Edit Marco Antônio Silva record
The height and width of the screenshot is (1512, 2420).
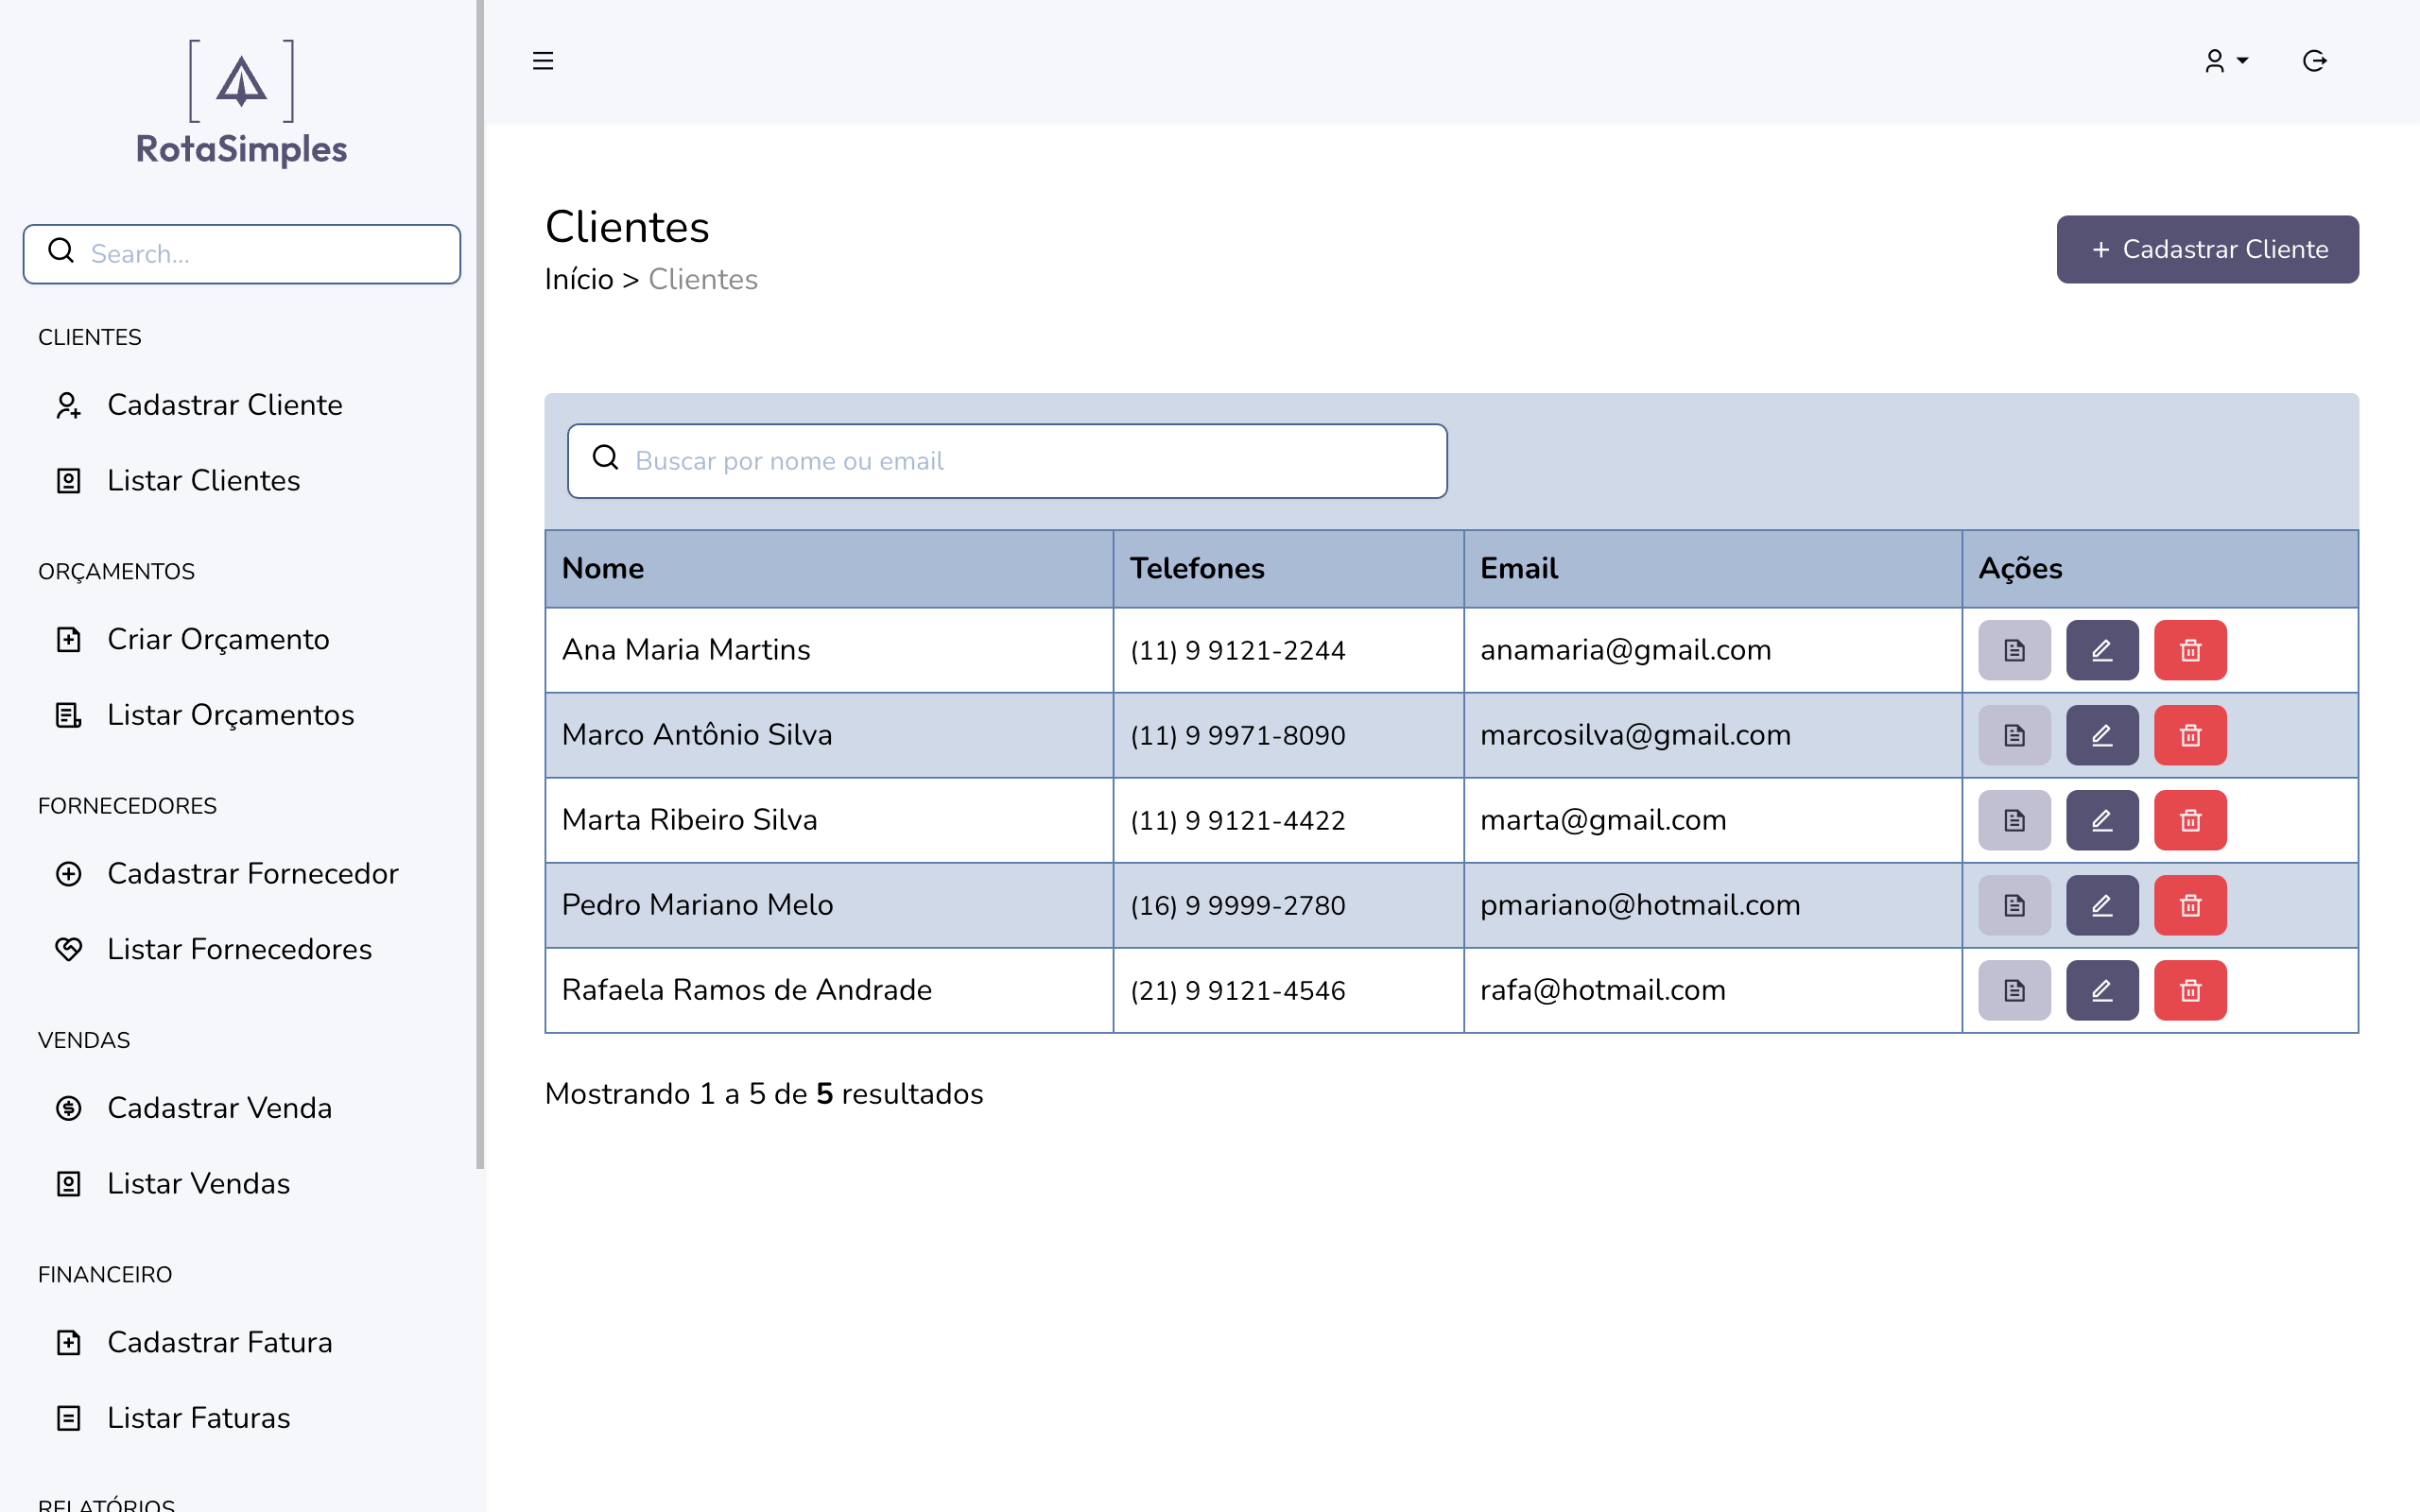2102,735
